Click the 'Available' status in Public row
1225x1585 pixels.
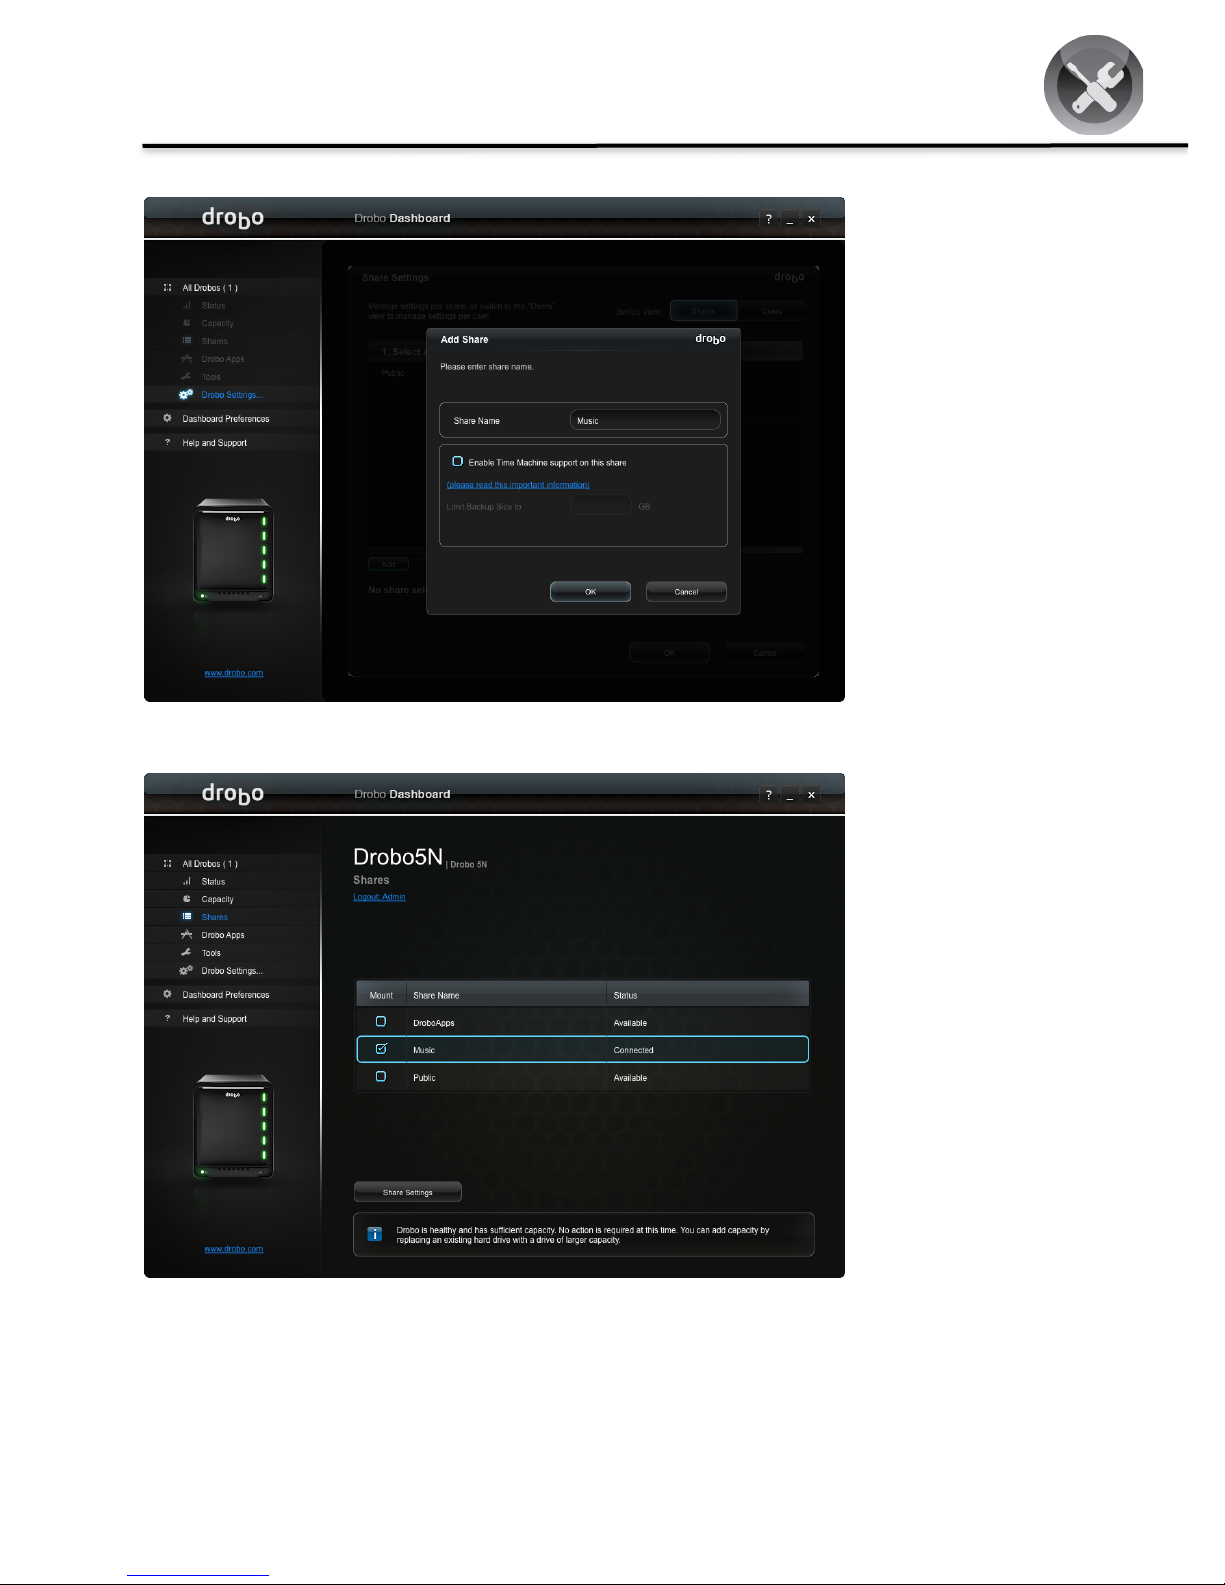coord(630,1078)
